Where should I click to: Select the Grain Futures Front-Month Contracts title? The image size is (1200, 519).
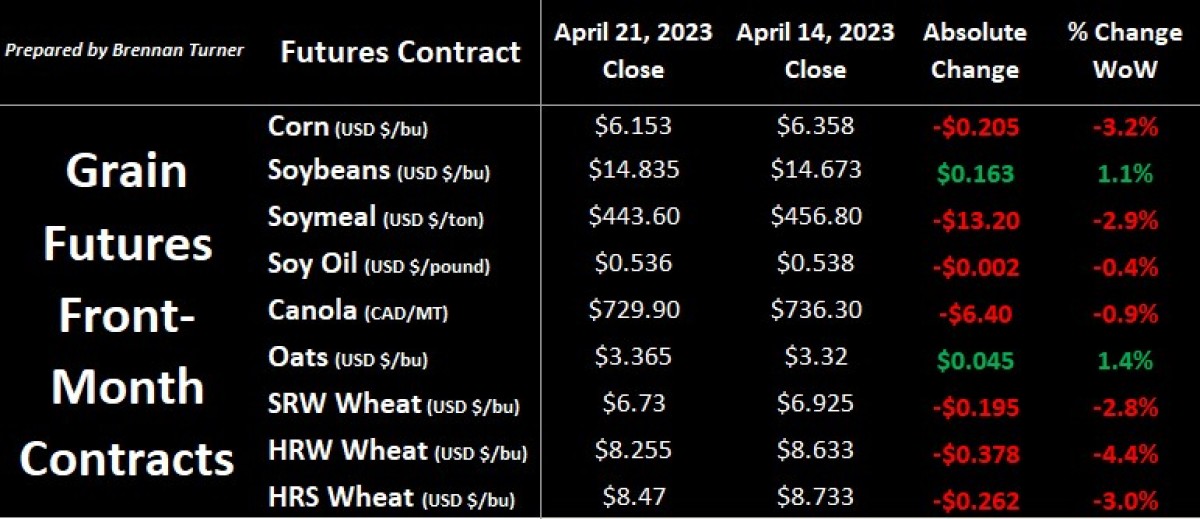coord(128,315)
